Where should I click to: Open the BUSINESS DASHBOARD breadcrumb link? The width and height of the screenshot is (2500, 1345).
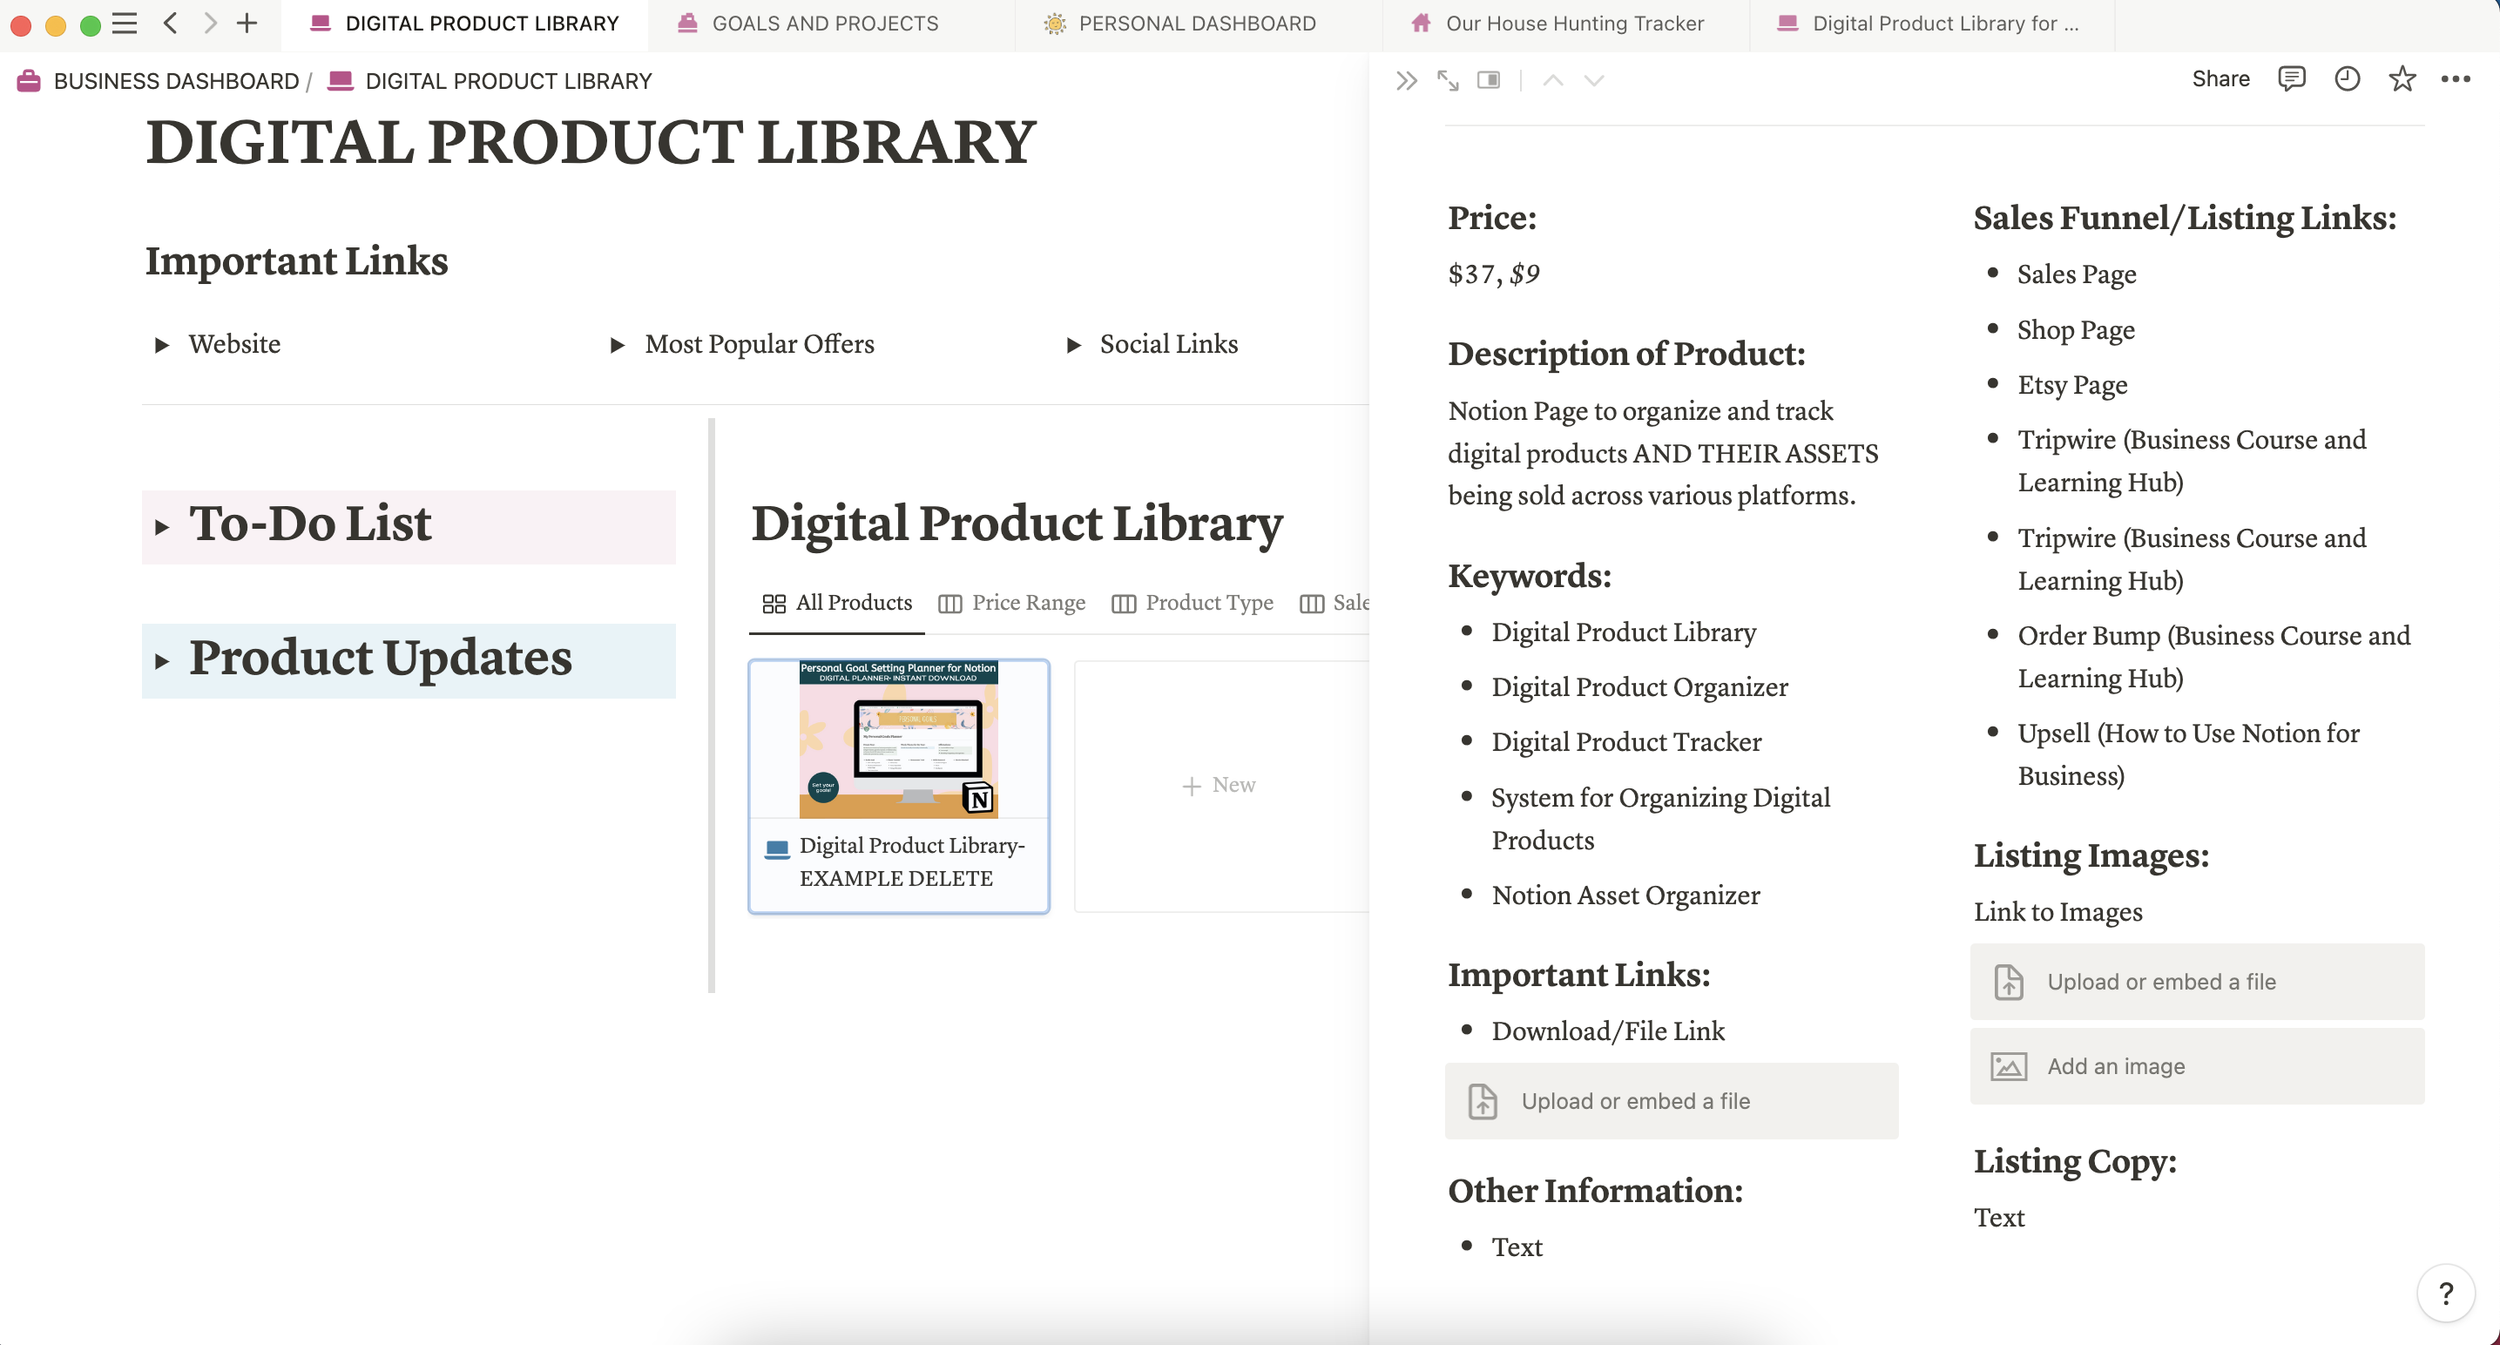(176, 80)
